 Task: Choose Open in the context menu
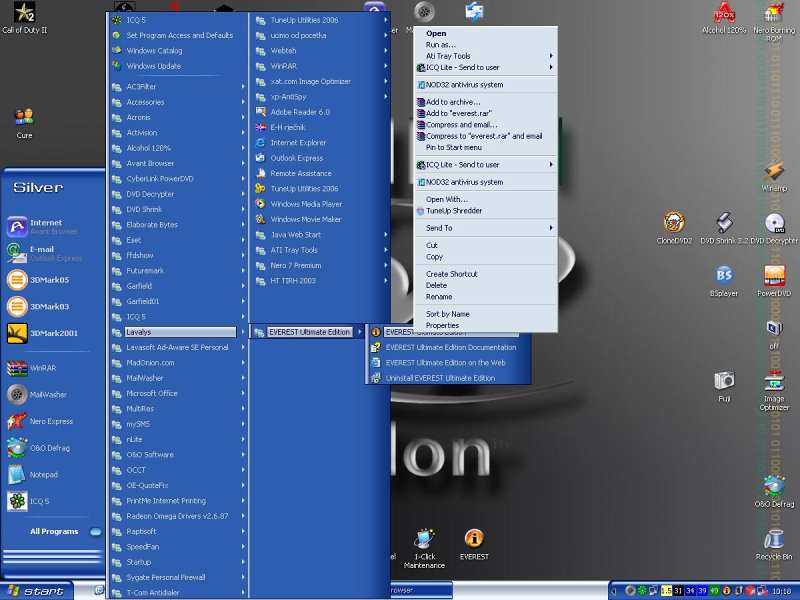(485, 33)
